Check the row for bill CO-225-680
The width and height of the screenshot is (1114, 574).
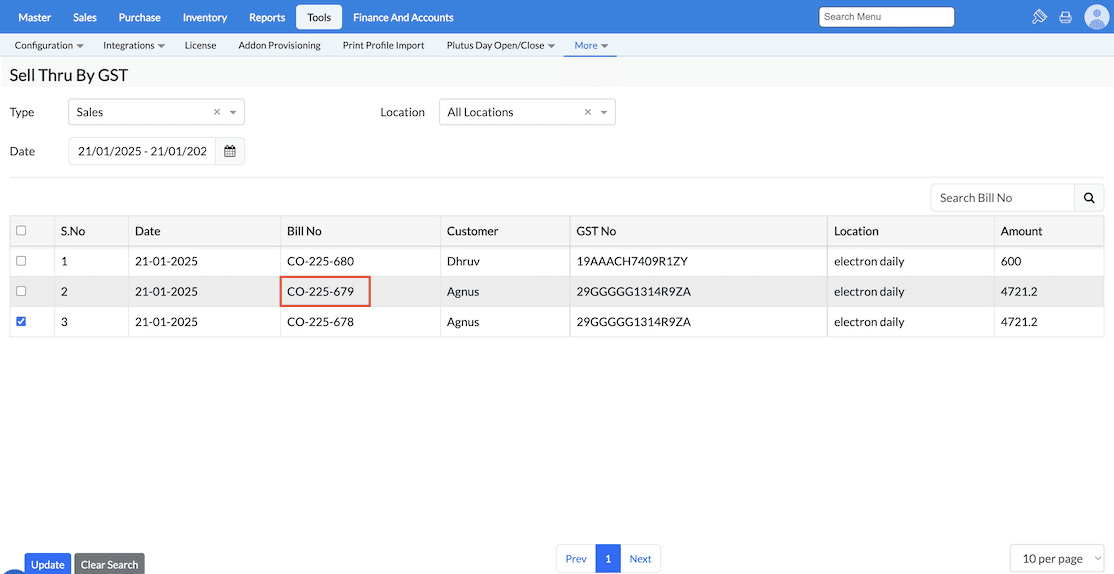pos(21,261)
